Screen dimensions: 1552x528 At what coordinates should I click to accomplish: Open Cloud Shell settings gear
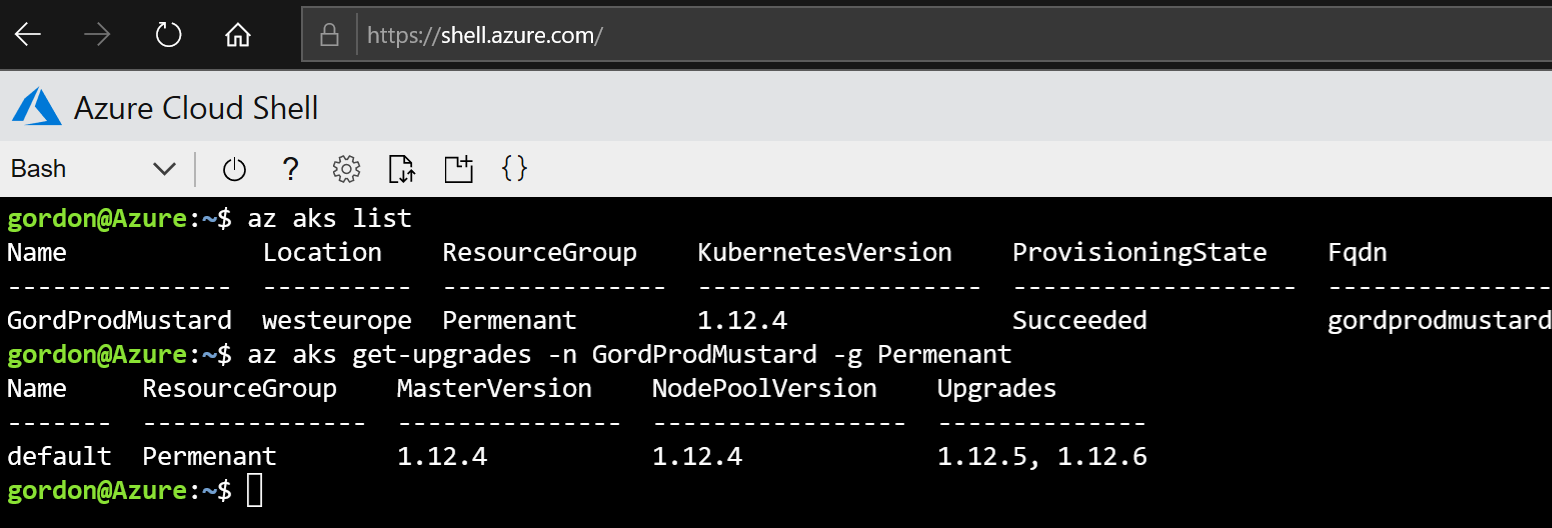(346, 169)
